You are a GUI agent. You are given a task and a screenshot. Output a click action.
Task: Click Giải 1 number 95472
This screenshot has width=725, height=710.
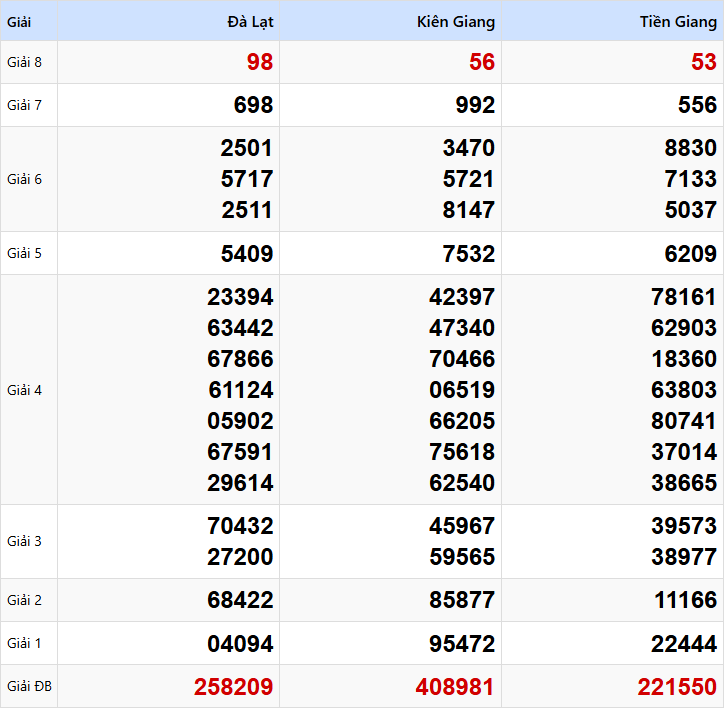[x=462, y=643]
